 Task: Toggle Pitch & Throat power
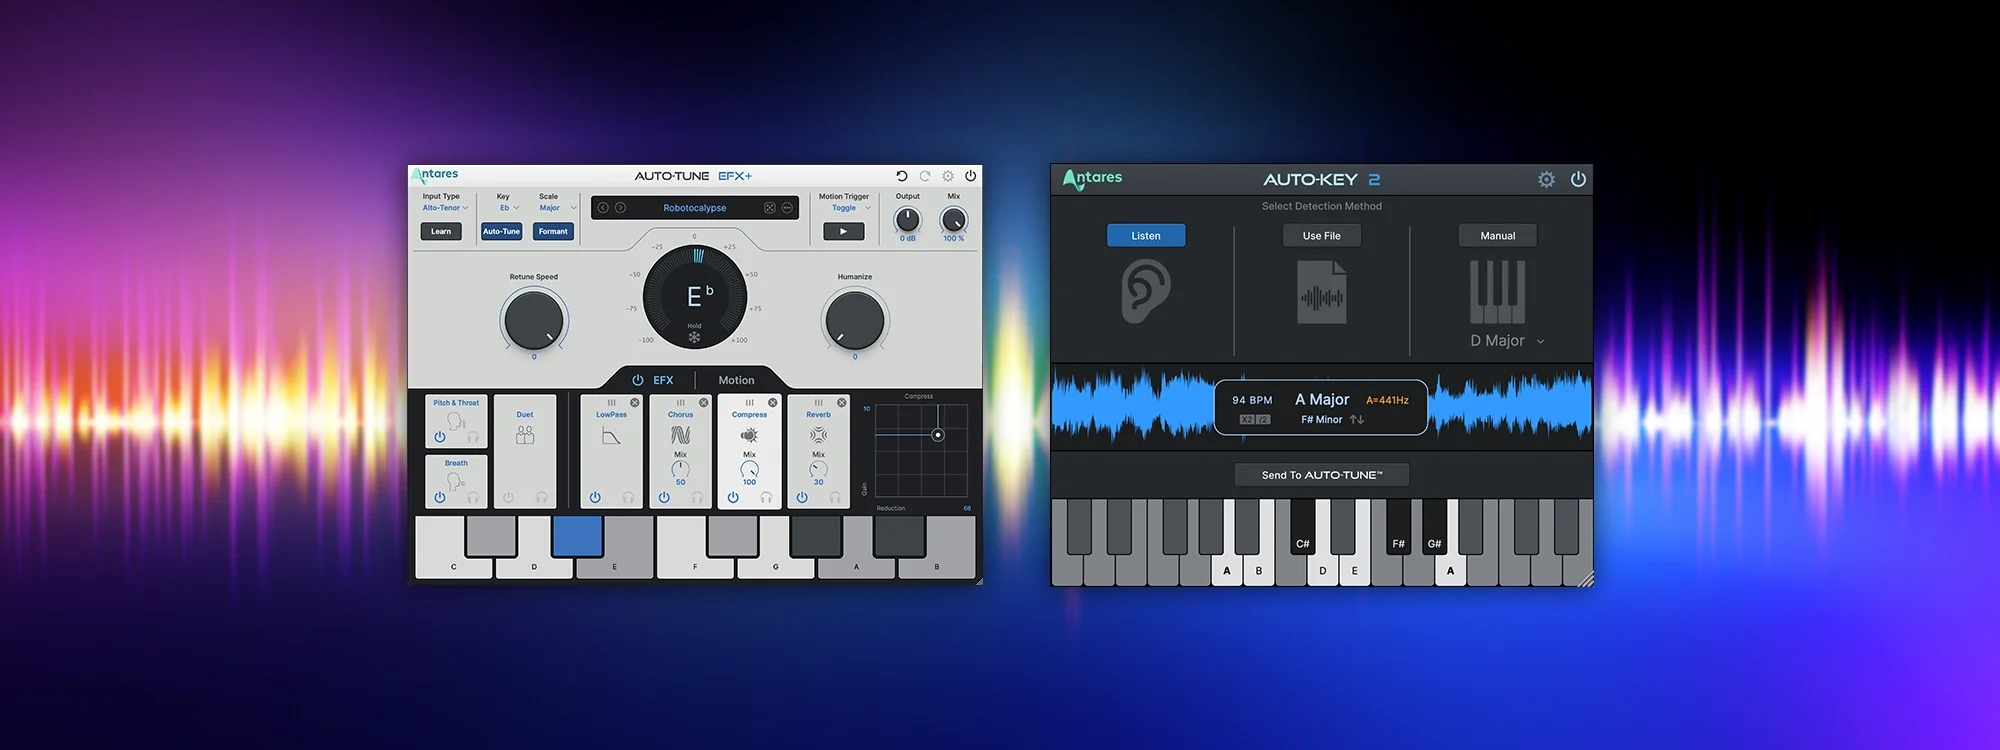(440, 437)
